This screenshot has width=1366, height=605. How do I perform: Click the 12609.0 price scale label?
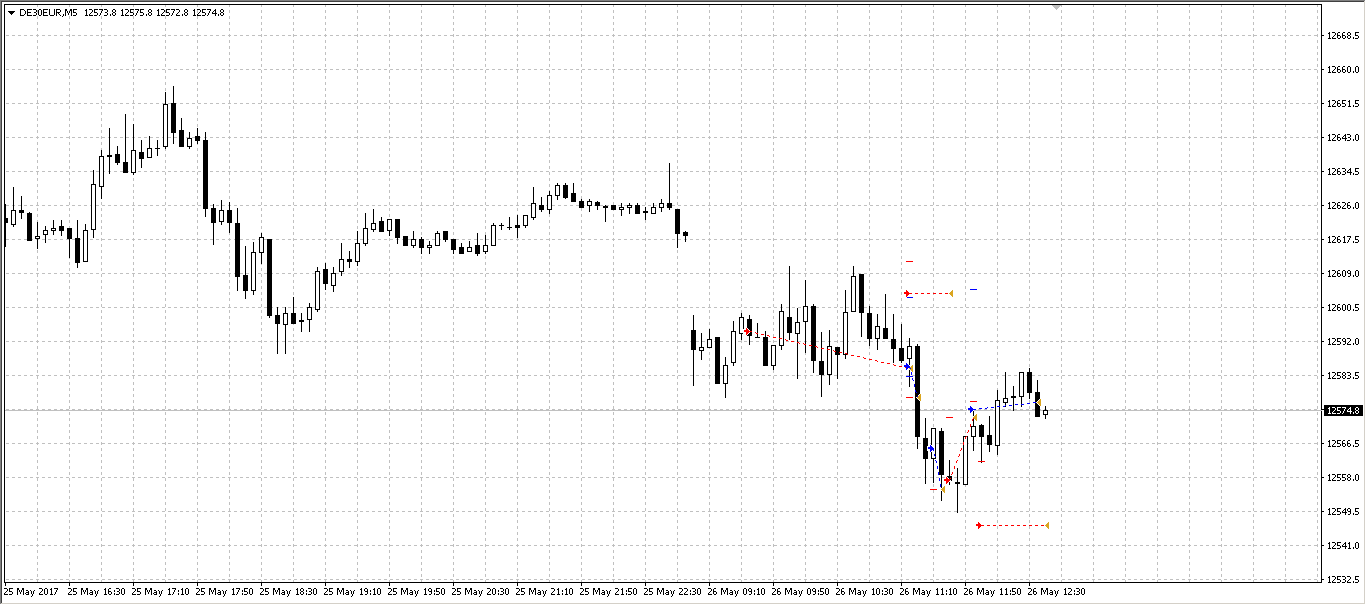coord(1343,274)
